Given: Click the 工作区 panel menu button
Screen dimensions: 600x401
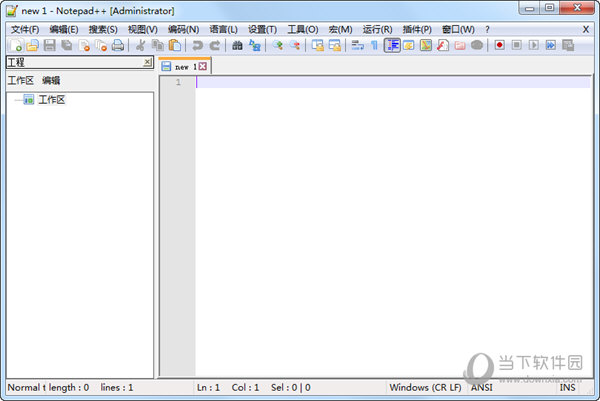Looking at the screenshot, I should [21, 80].
